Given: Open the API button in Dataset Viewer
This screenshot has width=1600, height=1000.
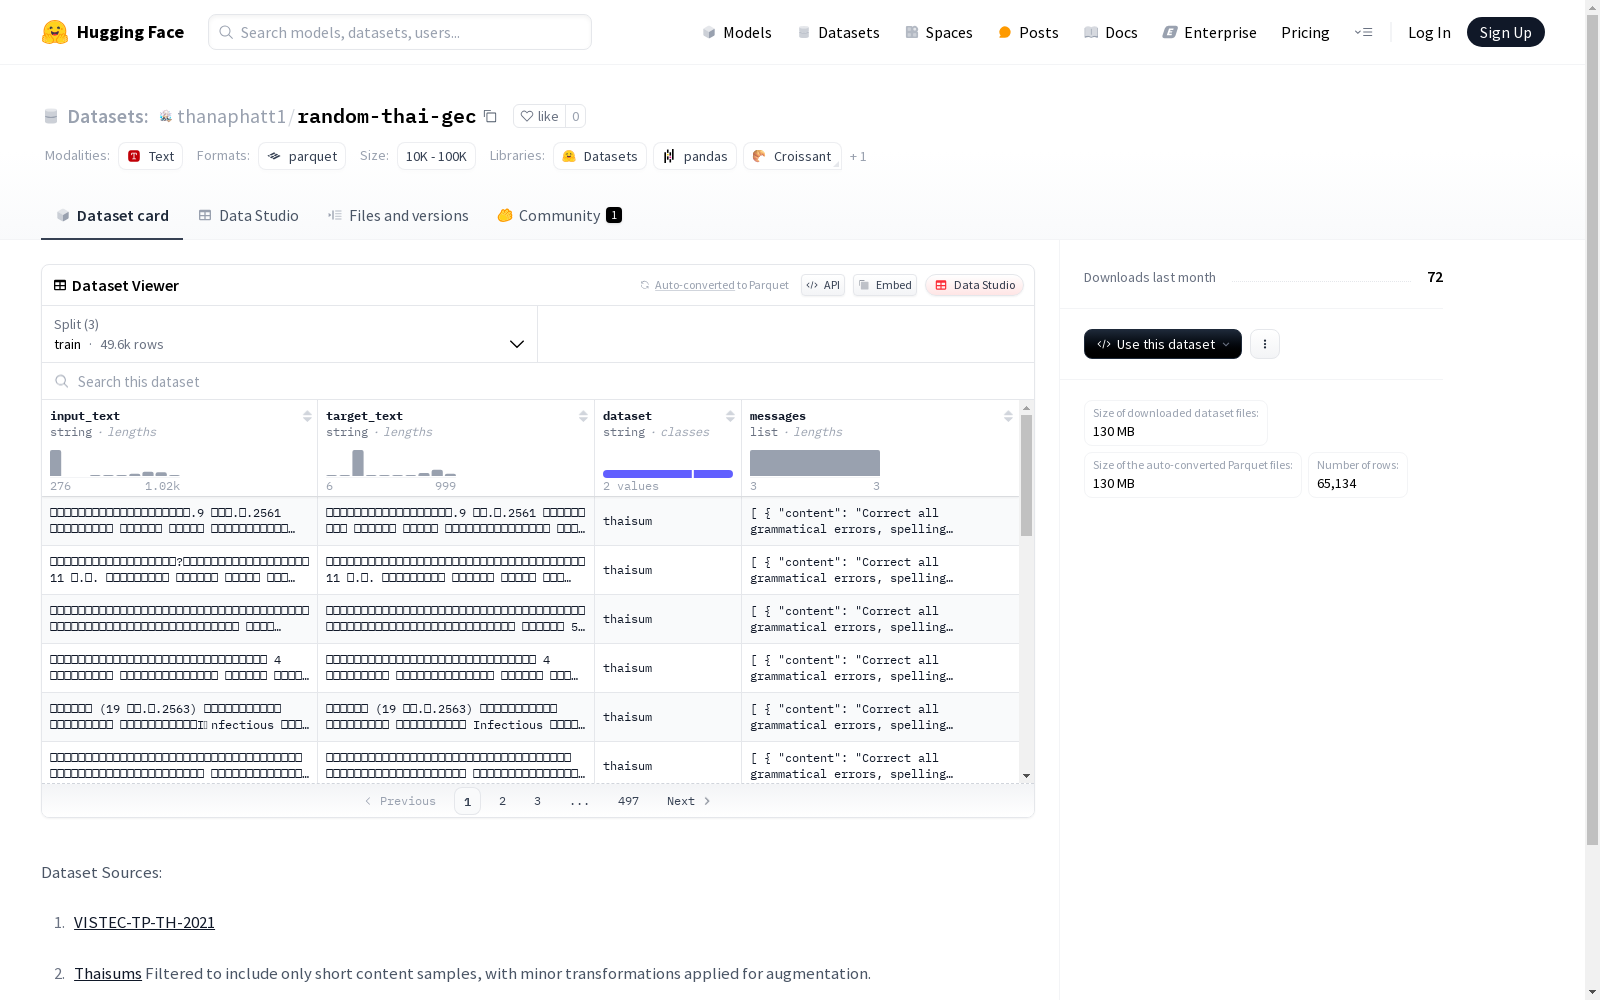Looking at the screenshot, I should pyautogui.click(x=823, y=285).
